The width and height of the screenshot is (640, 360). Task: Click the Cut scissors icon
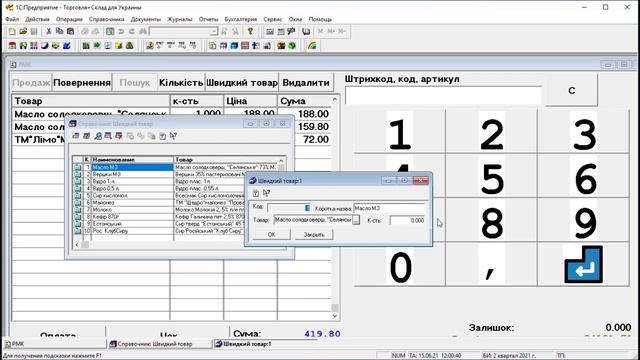pyautogui.click(x=49, y=31)
